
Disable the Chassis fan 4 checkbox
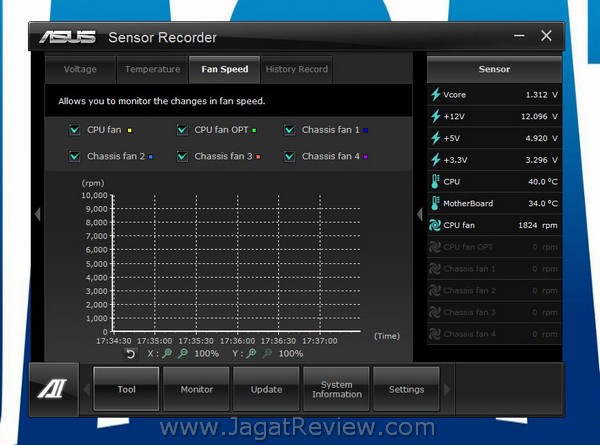click(290, 156)
